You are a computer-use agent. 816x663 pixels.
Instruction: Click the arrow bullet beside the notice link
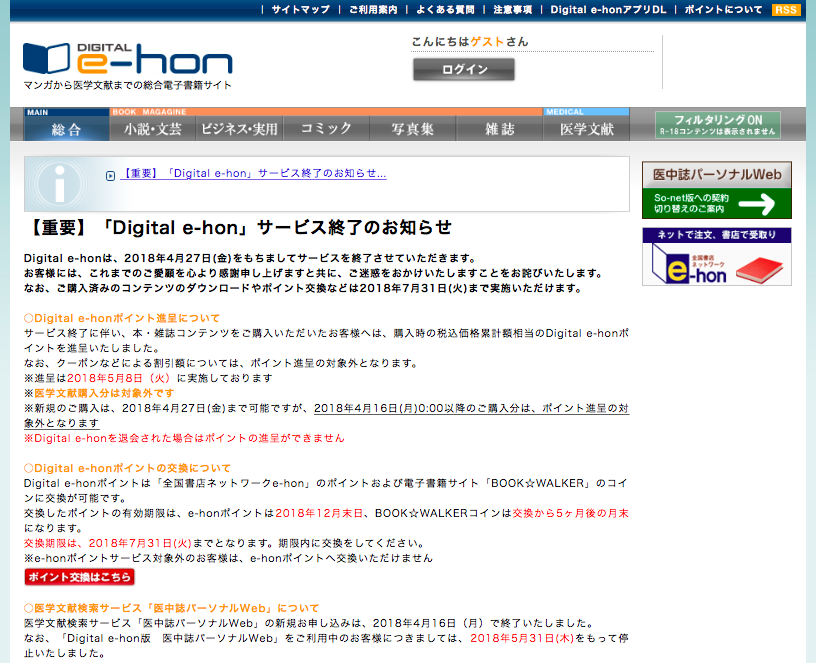point(110,176)
